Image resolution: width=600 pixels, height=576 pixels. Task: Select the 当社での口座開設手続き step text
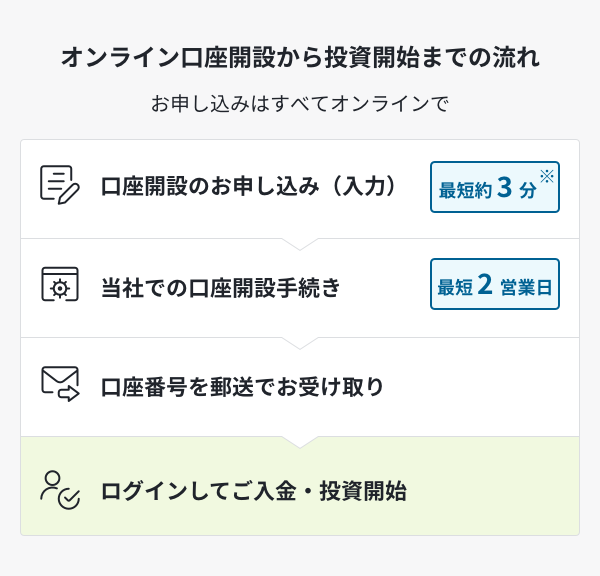[x=220, y=287]
